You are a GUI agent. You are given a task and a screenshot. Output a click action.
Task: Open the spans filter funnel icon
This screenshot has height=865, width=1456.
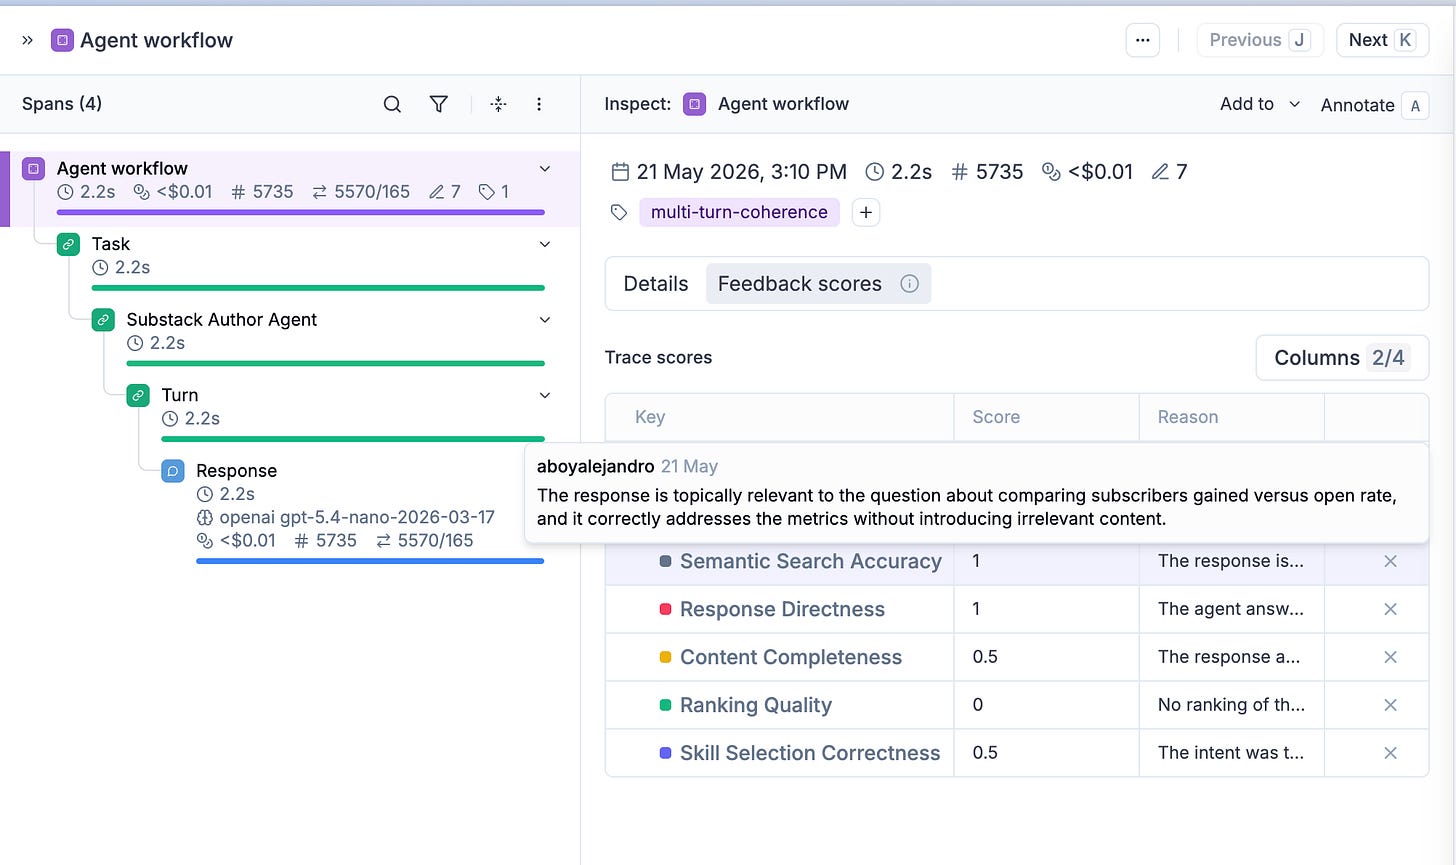pos(438,104)
